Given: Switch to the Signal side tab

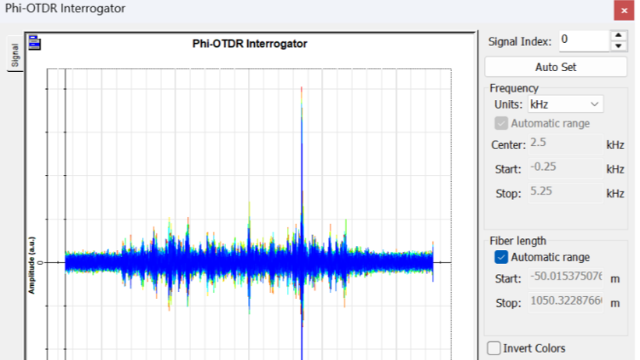Looking at the screenshot, I should 15,54.
